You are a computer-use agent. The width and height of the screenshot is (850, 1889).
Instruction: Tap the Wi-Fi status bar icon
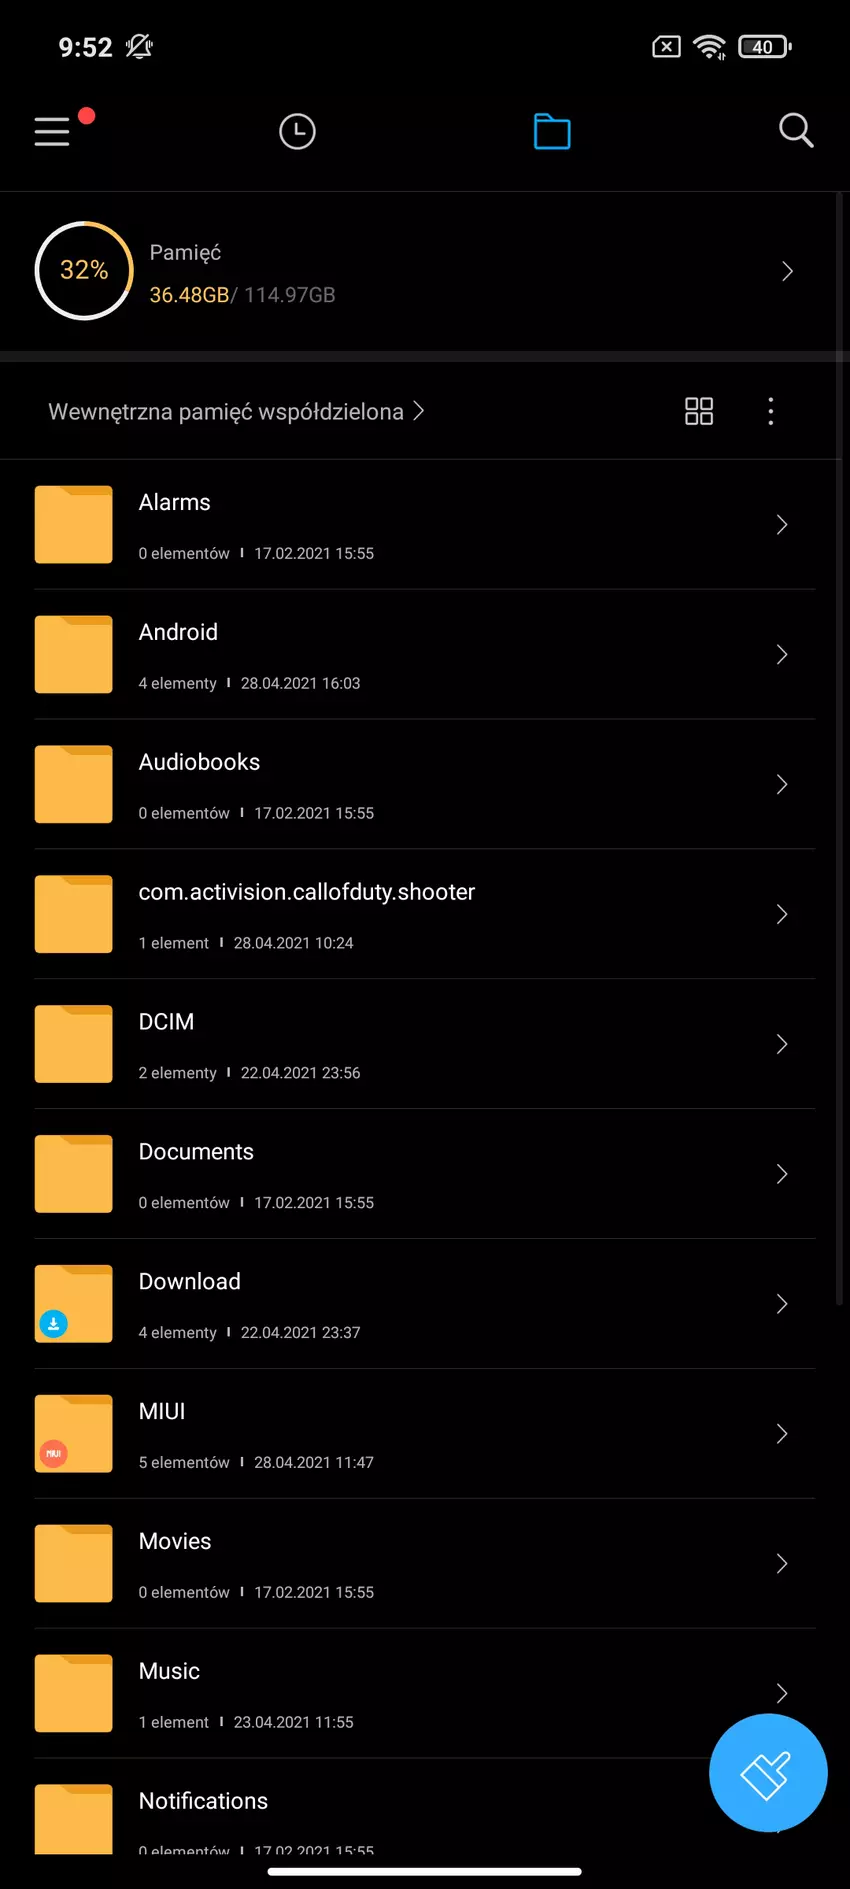[710, 47]
